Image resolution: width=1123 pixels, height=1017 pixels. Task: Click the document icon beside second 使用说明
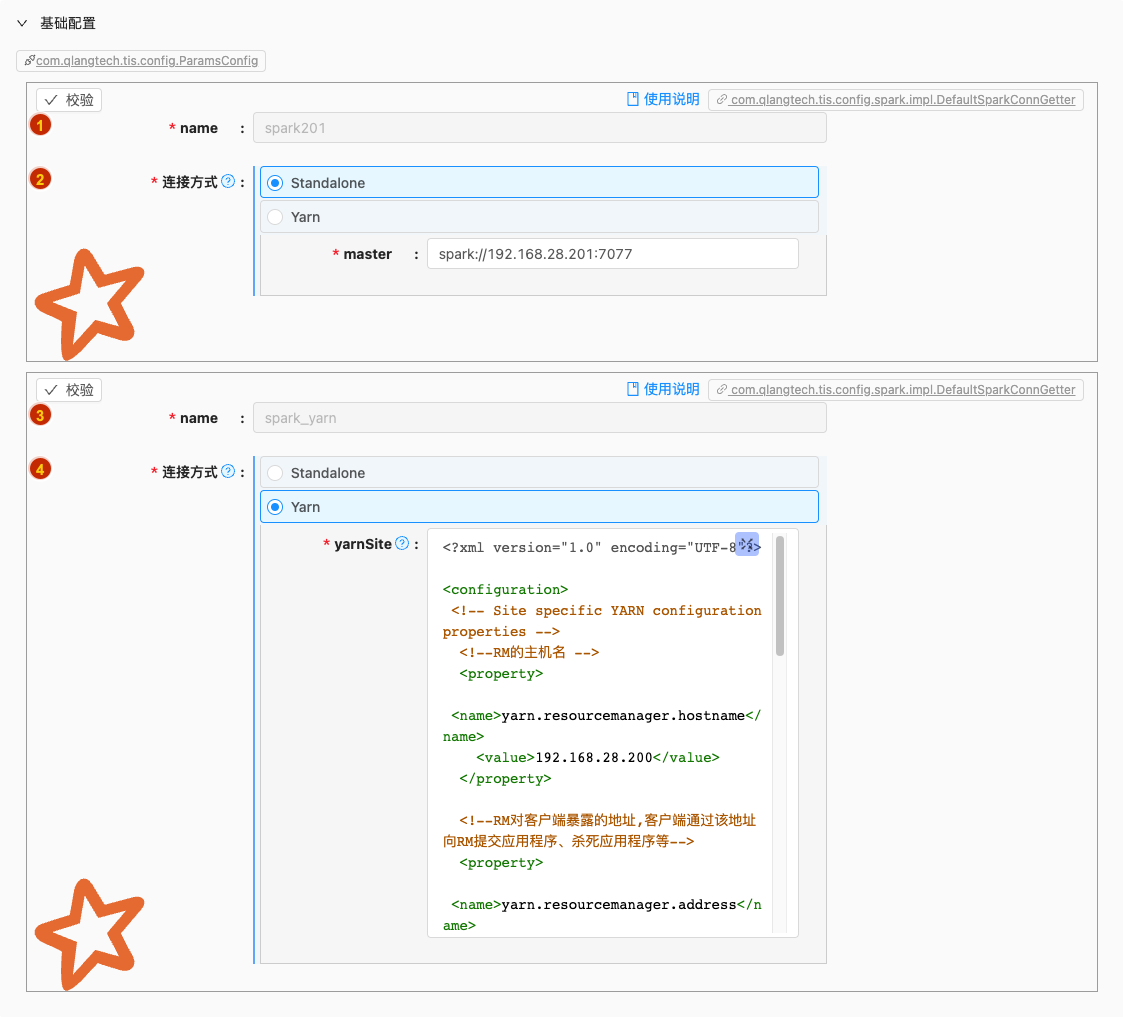(633, 390)
